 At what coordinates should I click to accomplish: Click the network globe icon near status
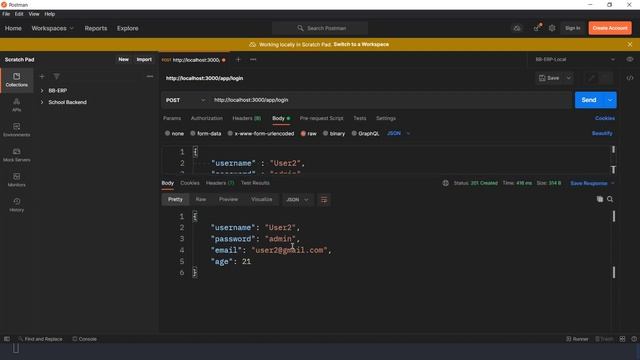446,183
